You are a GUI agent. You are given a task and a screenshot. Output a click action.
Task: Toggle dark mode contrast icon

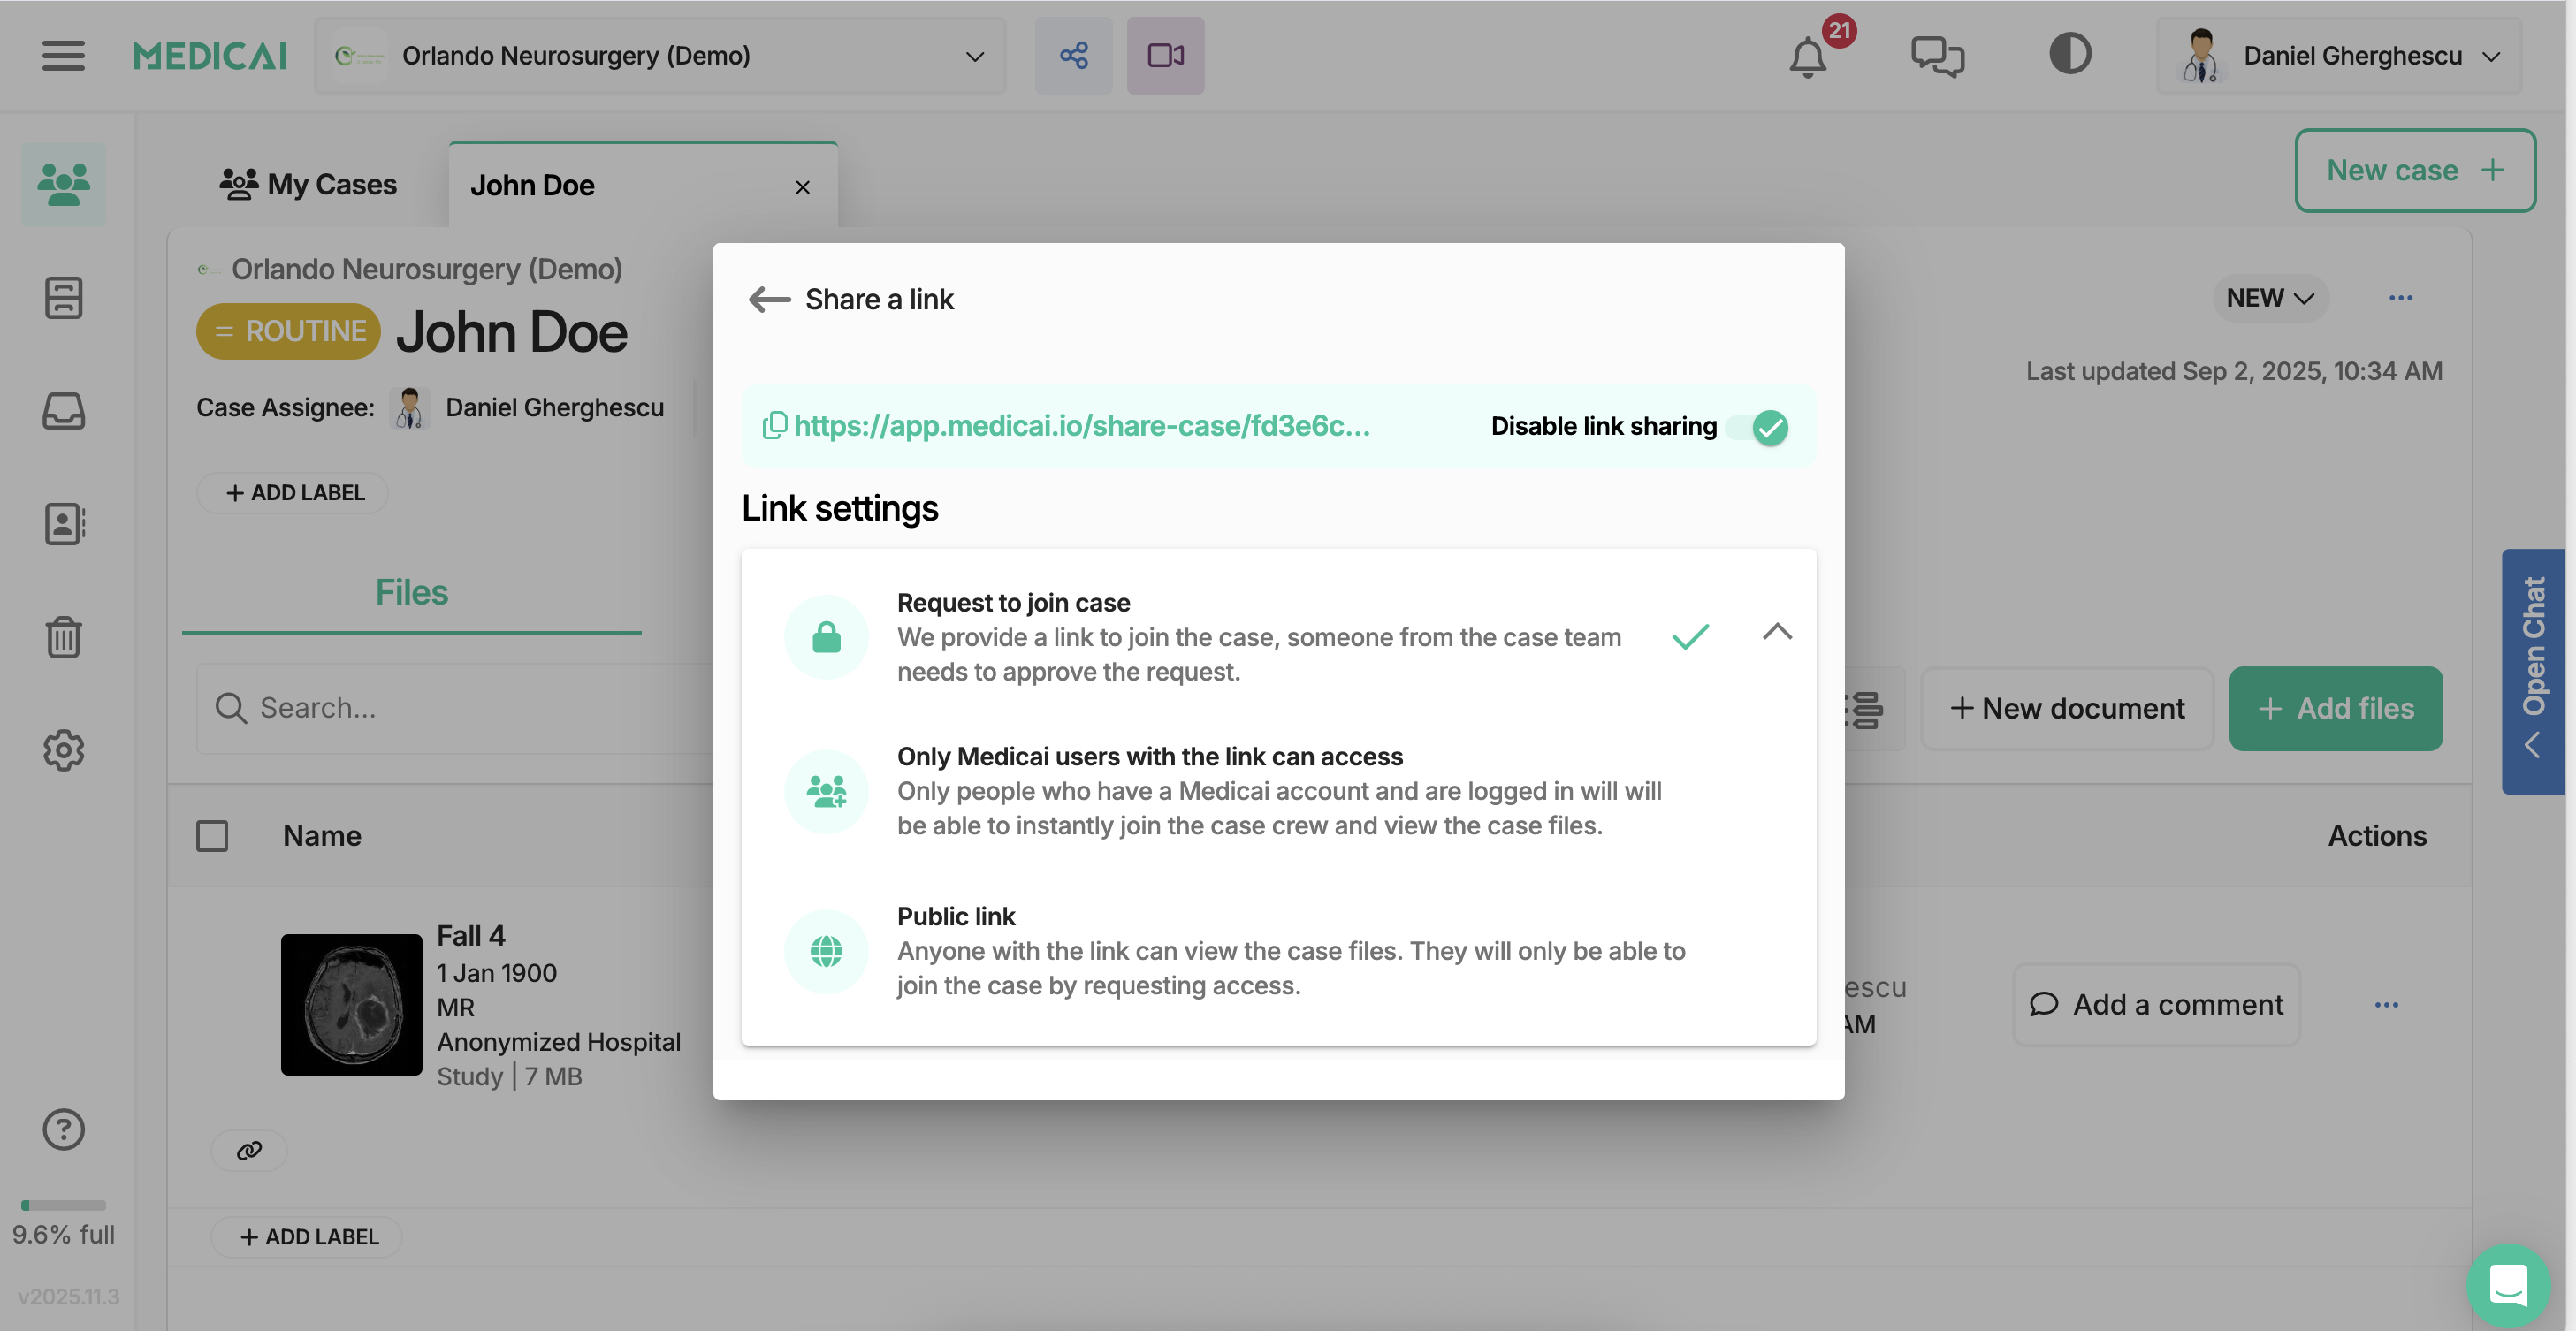[2070, 54]
